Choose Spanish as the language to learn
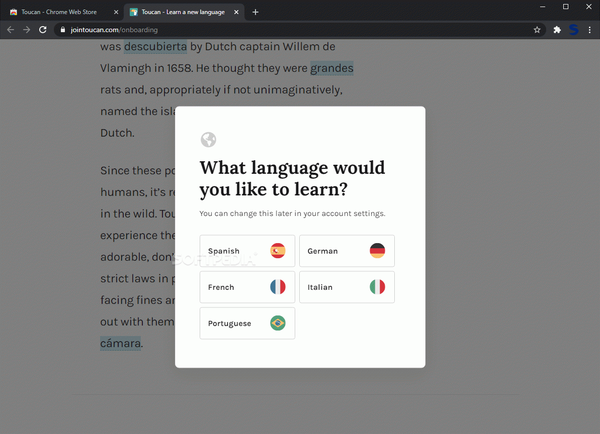Screen dimensions: 600x434 coord(247,251)
